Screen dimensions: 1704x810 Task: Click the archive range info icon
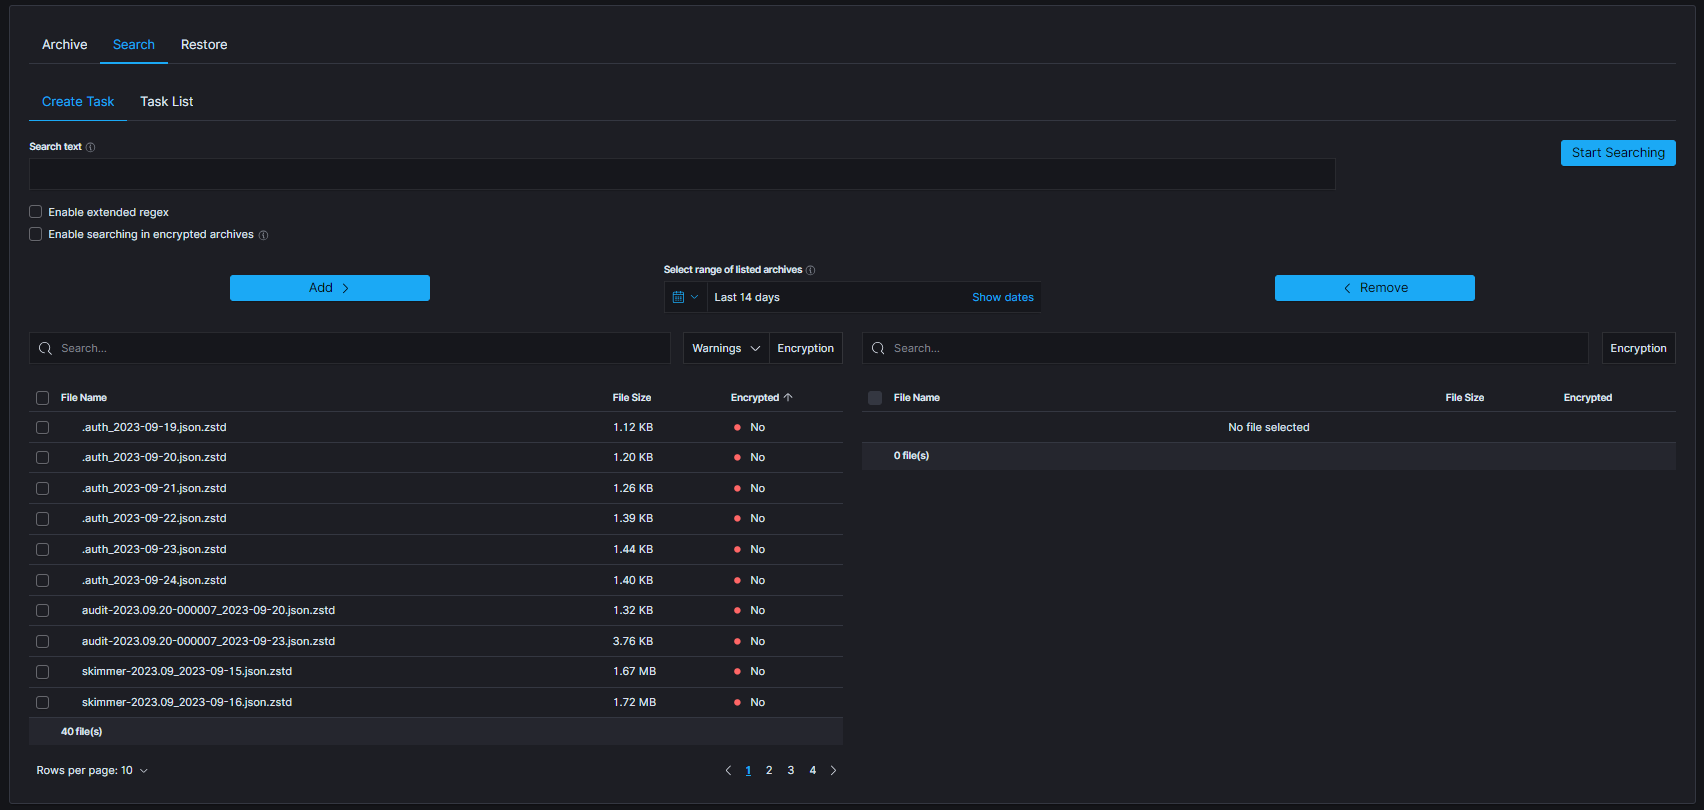pos(811,270)
